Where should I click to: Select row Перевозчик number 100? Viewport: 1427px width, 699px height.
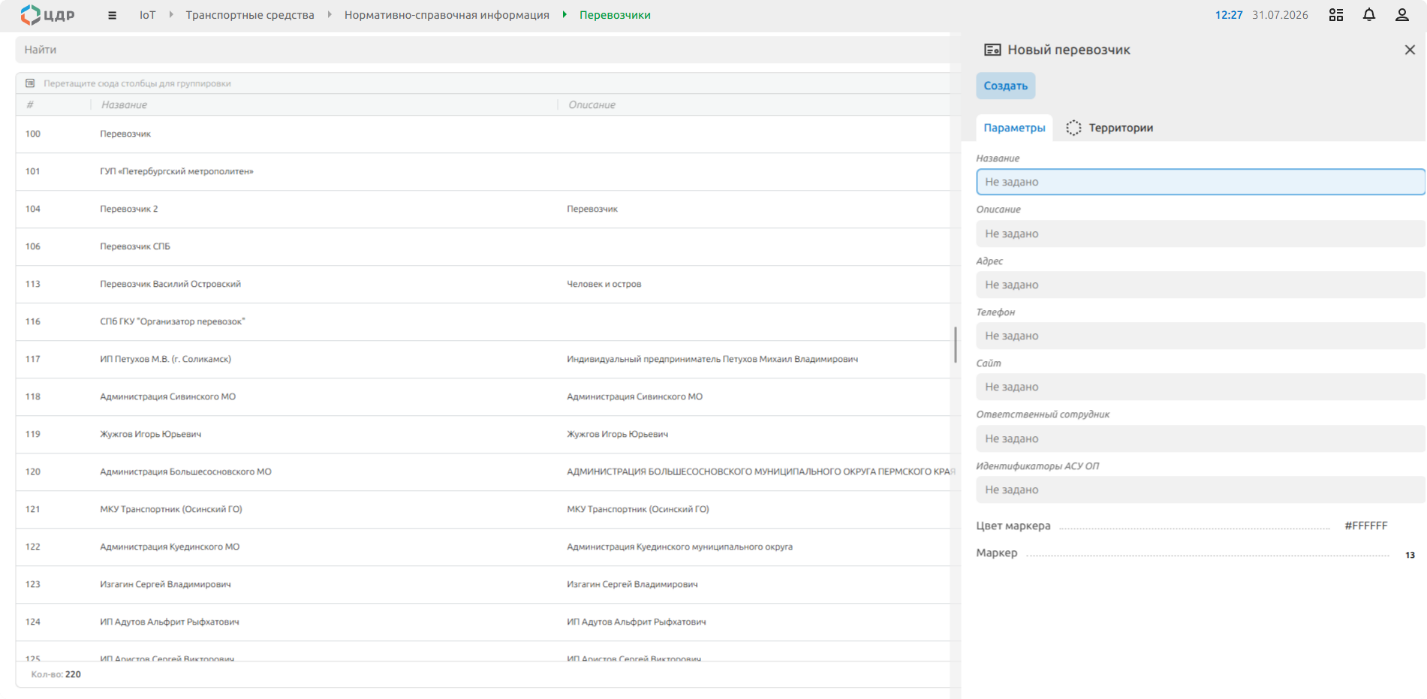(486, 134)
